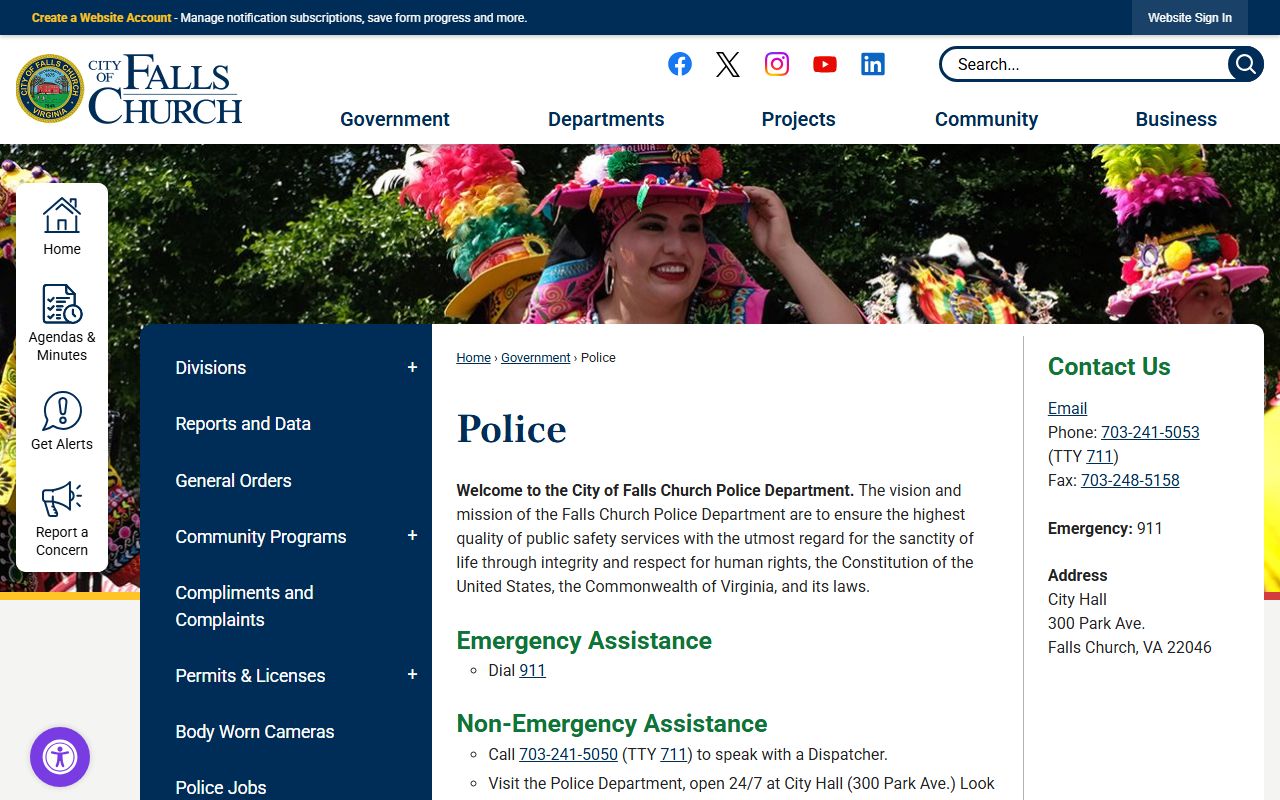Open the Government main menu

pos(395,119)
